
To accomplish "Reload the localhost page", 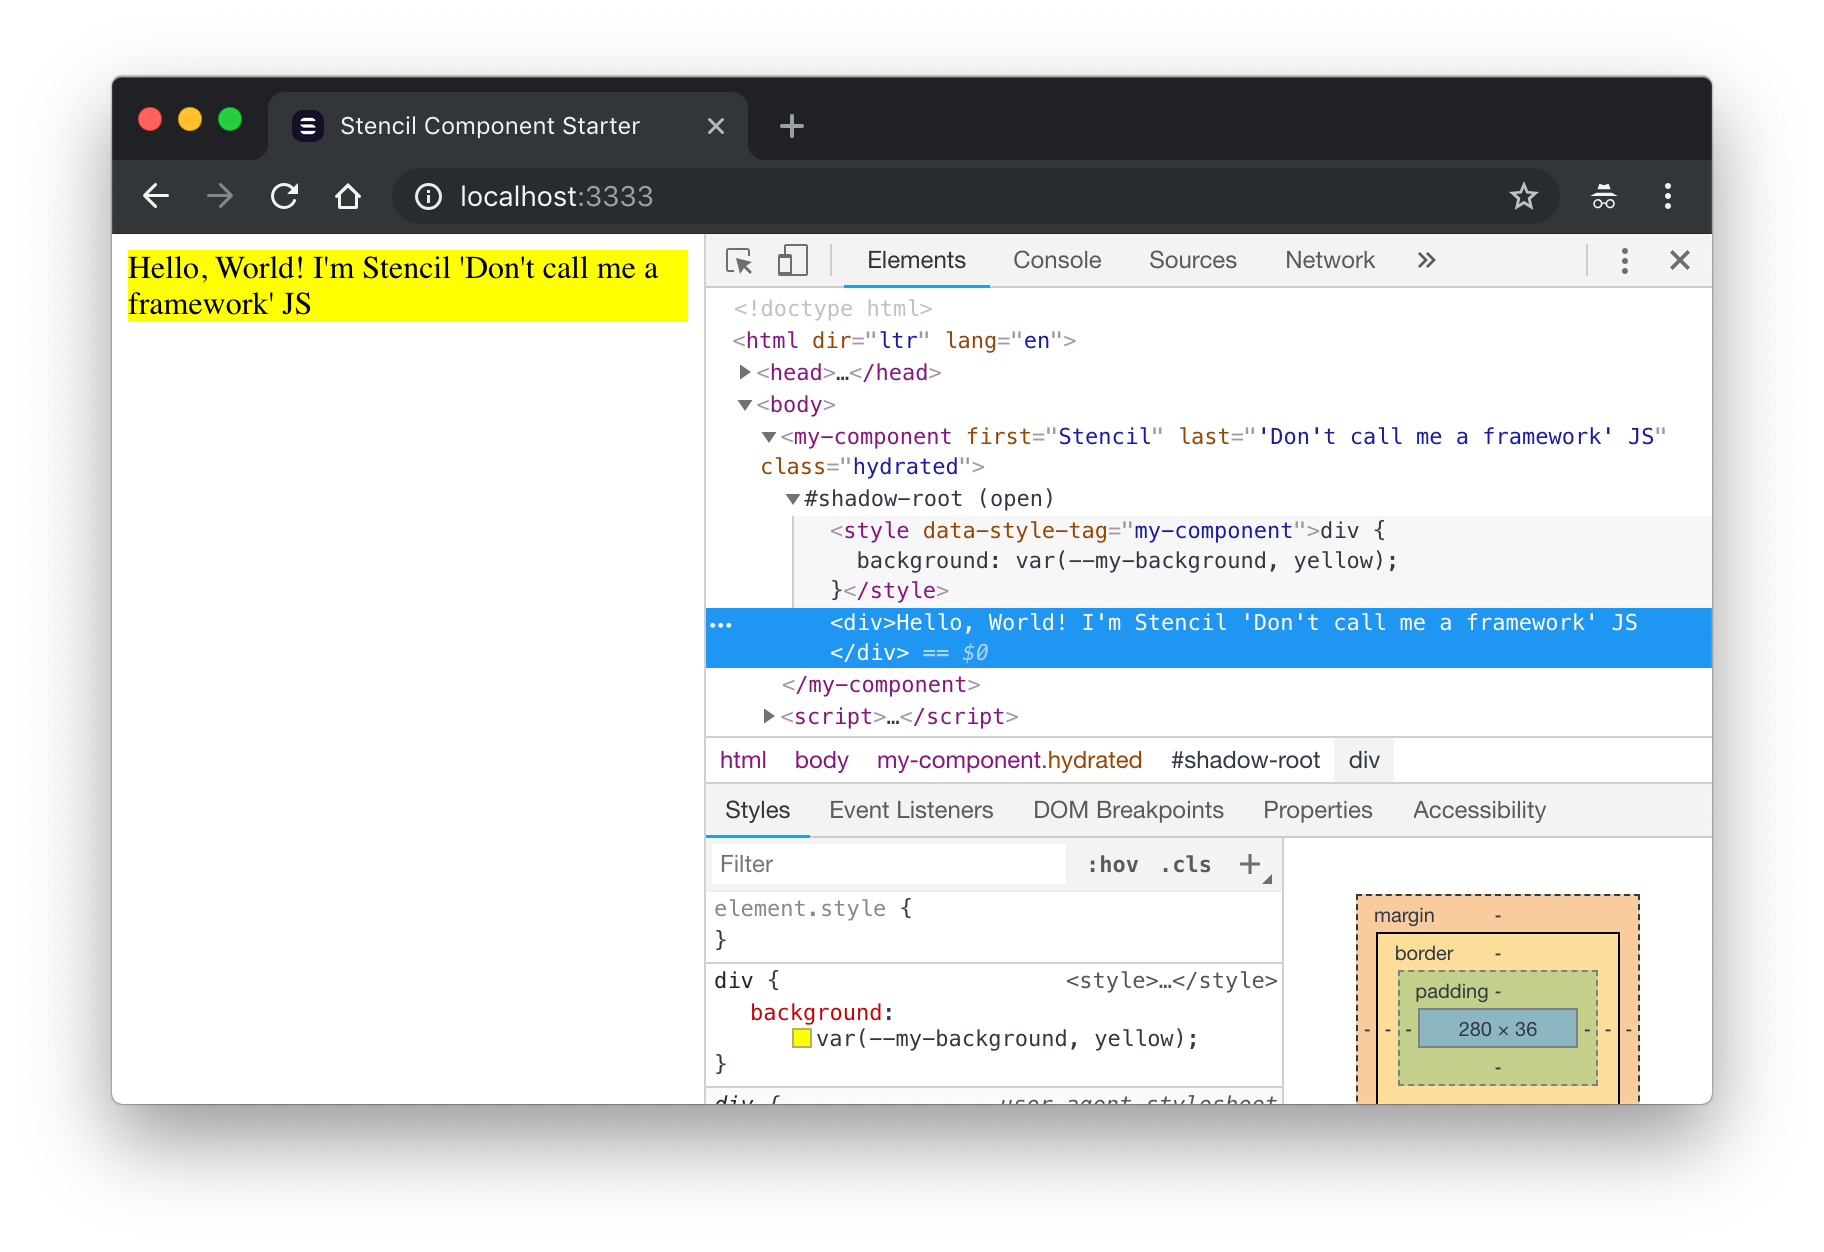I will click(x=285, y=196).
